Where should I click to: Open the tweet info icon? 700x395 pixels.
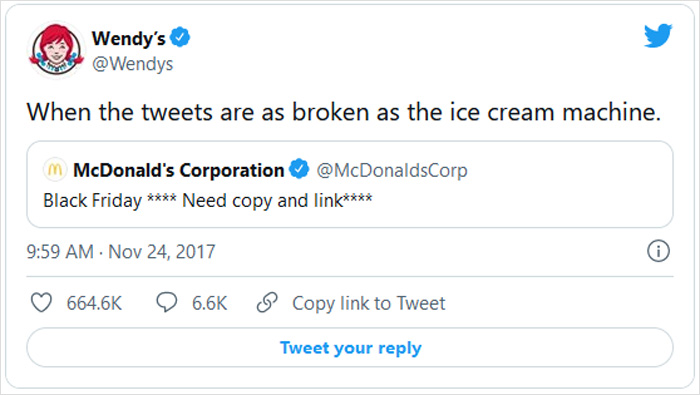click(x=658, y=251)
